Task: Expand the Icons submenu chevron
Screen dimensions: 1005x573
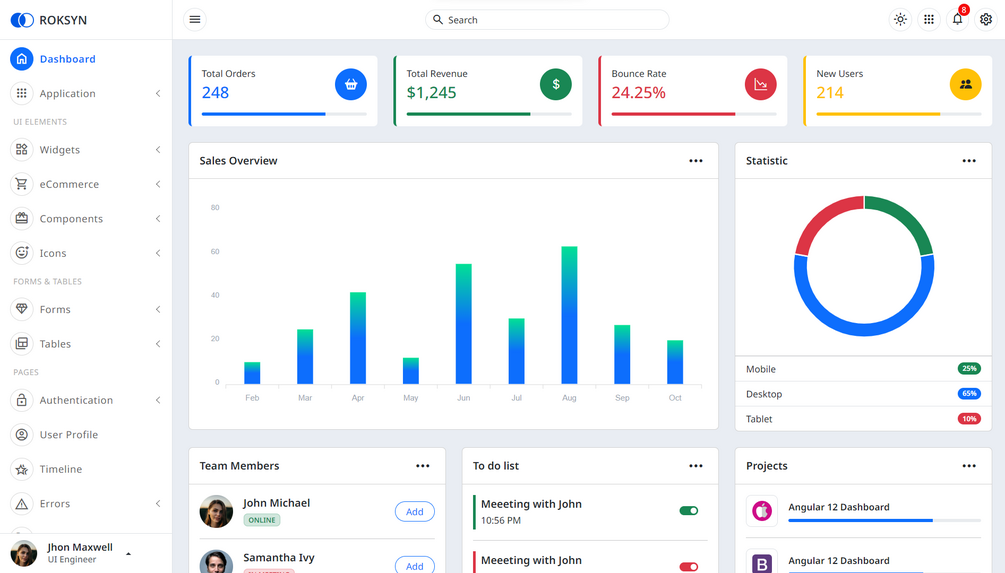Action: 158,253
